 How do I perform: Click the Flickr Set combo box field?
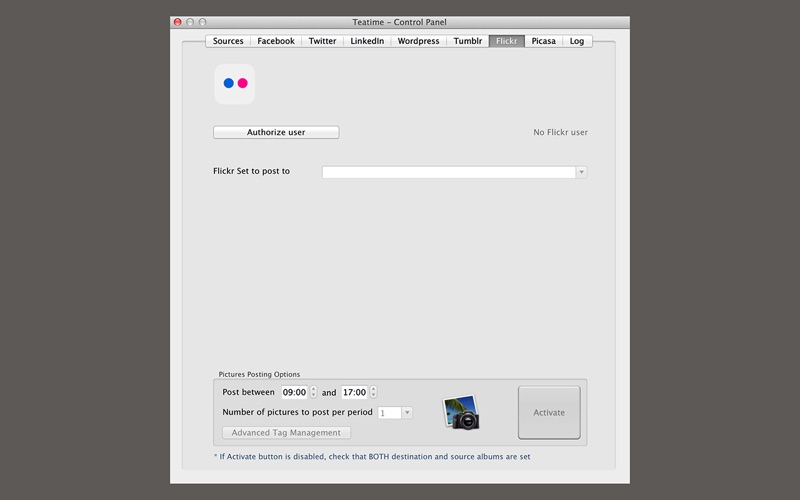(454, 172)
